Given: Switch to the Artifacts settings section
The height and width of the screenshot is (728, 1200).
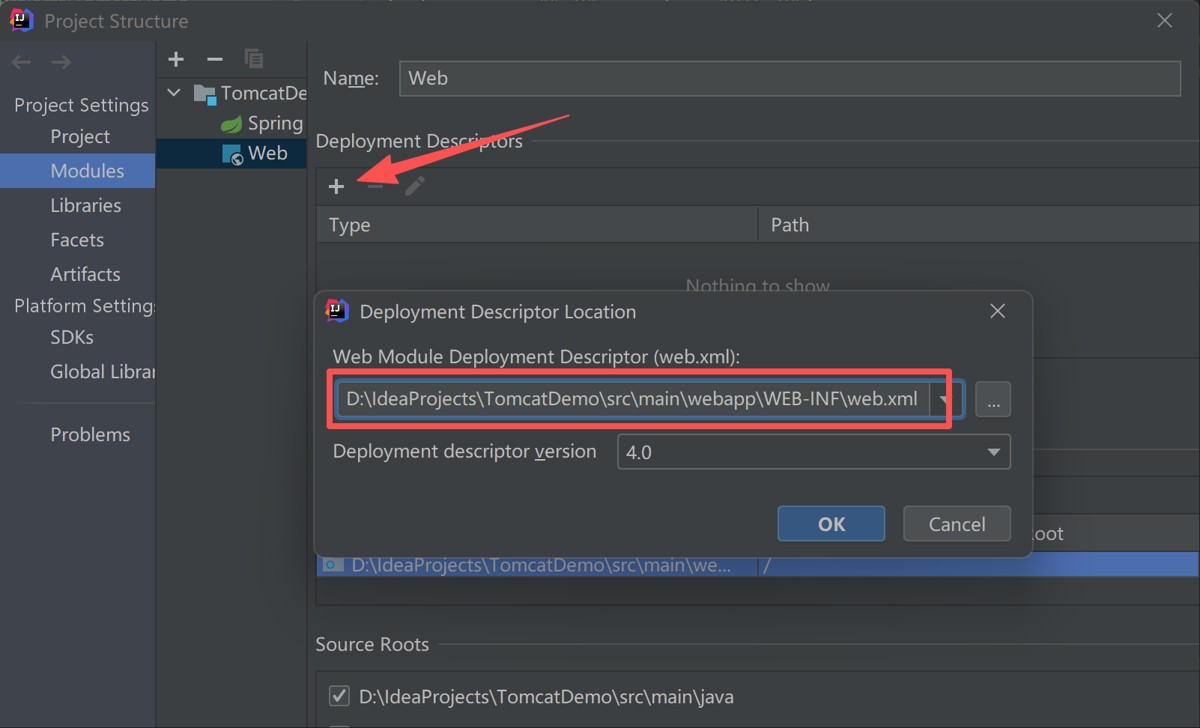Looking at the screenshot, I should tap(85, 274).
